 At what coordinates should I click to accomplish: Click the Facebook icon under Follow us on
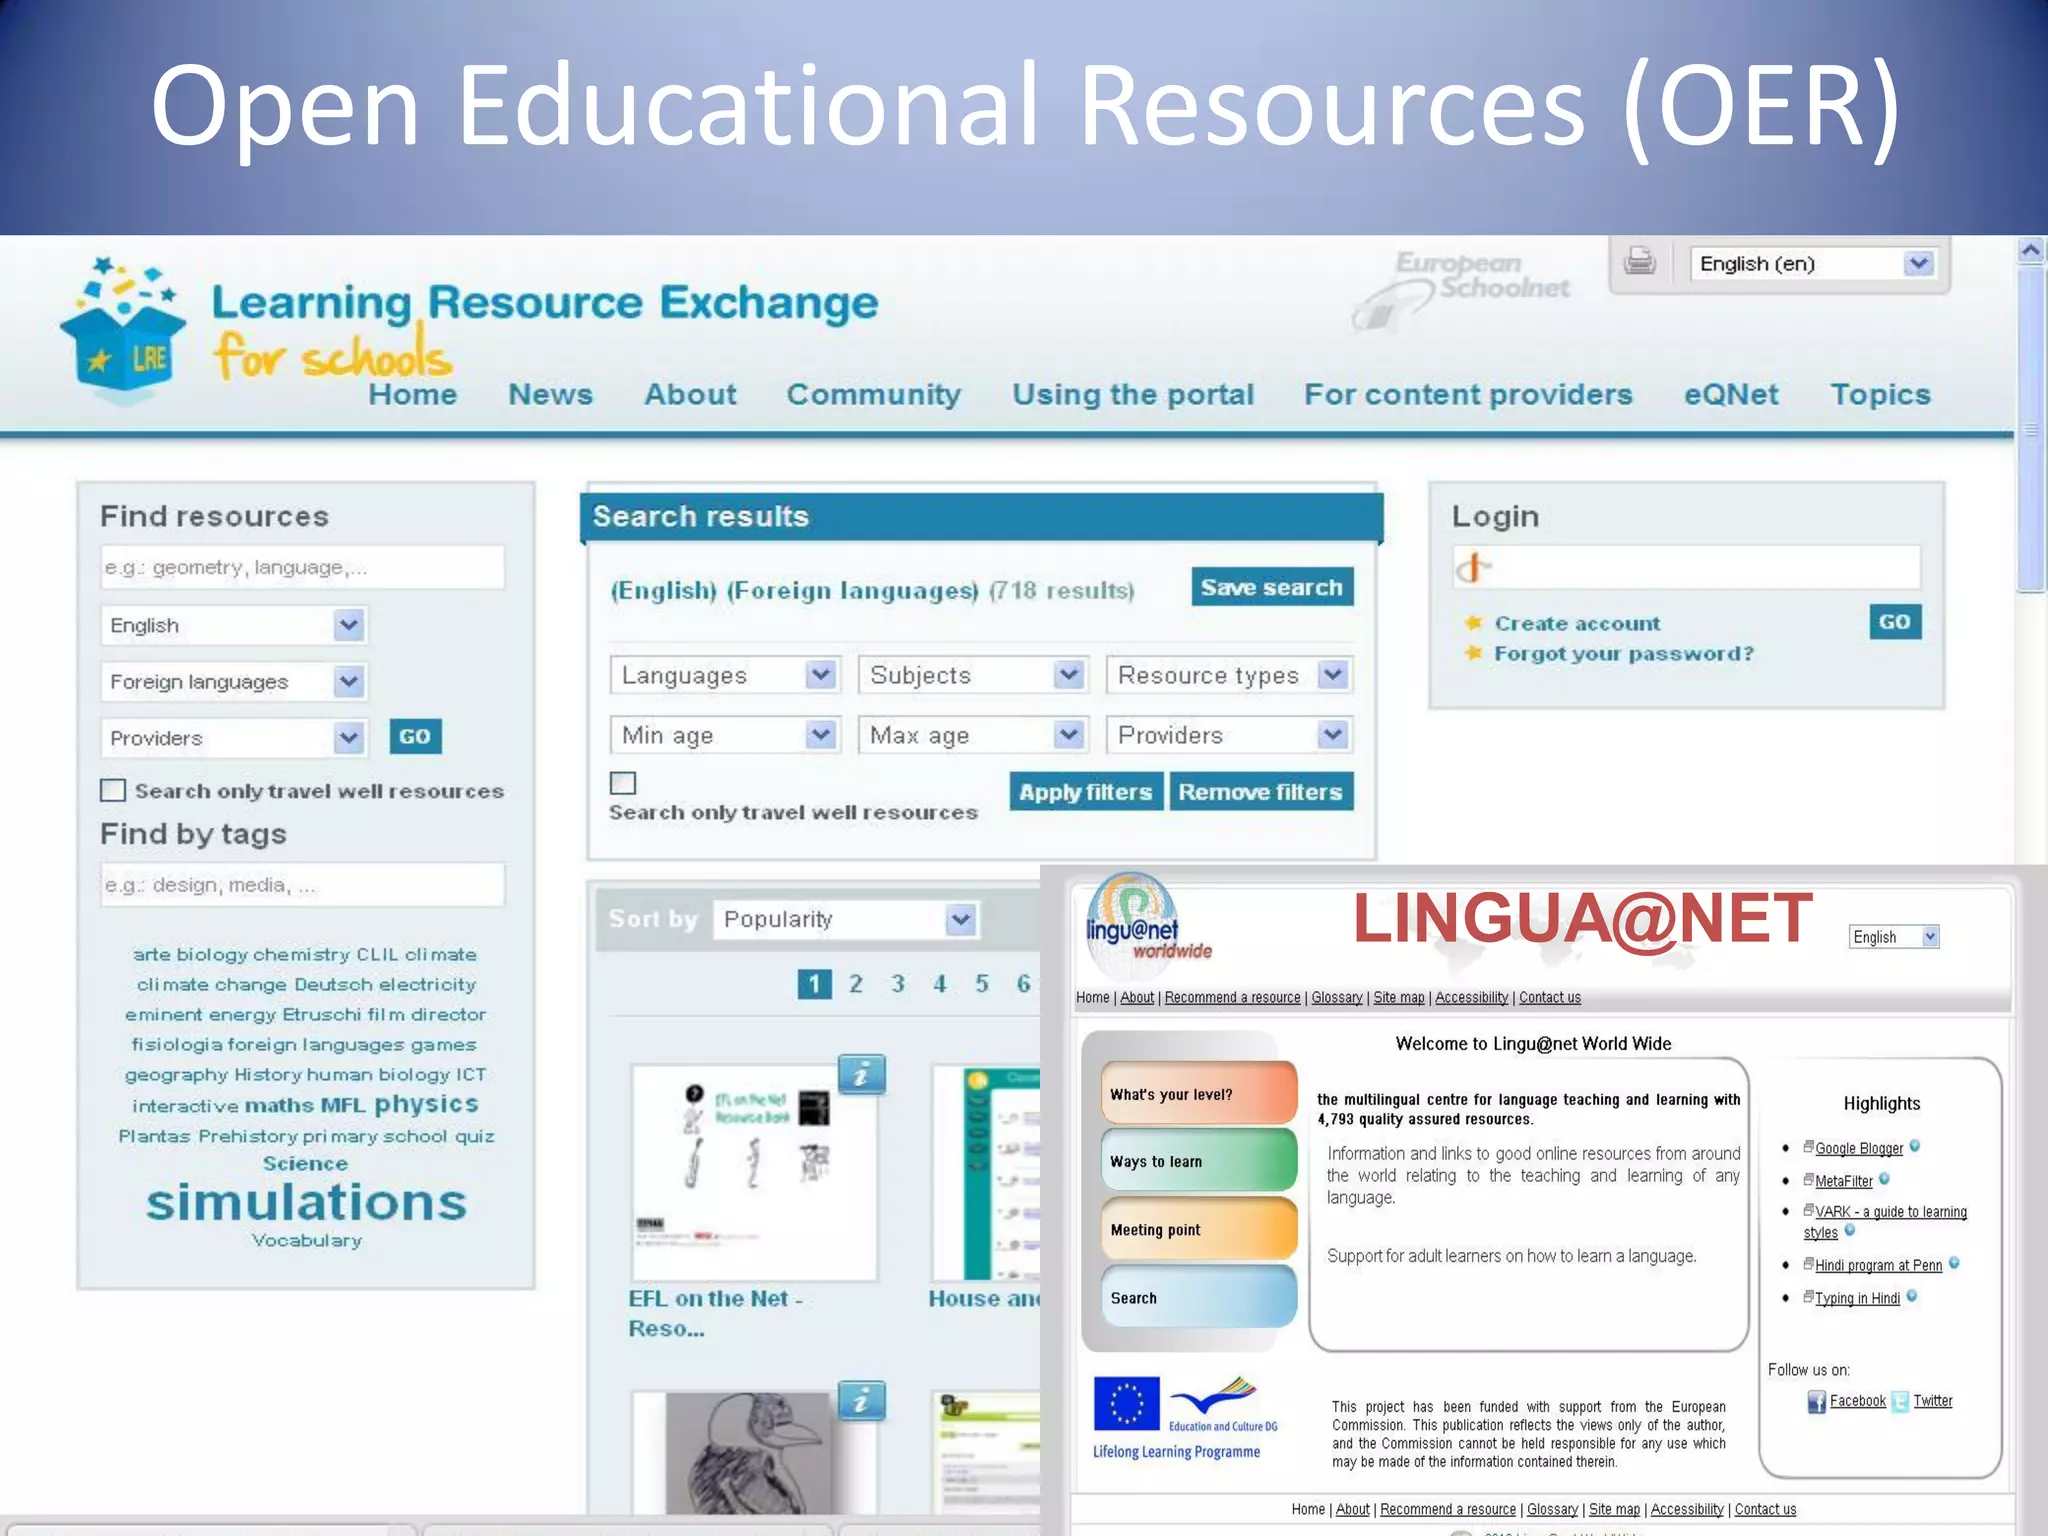pos(1816,1402)
